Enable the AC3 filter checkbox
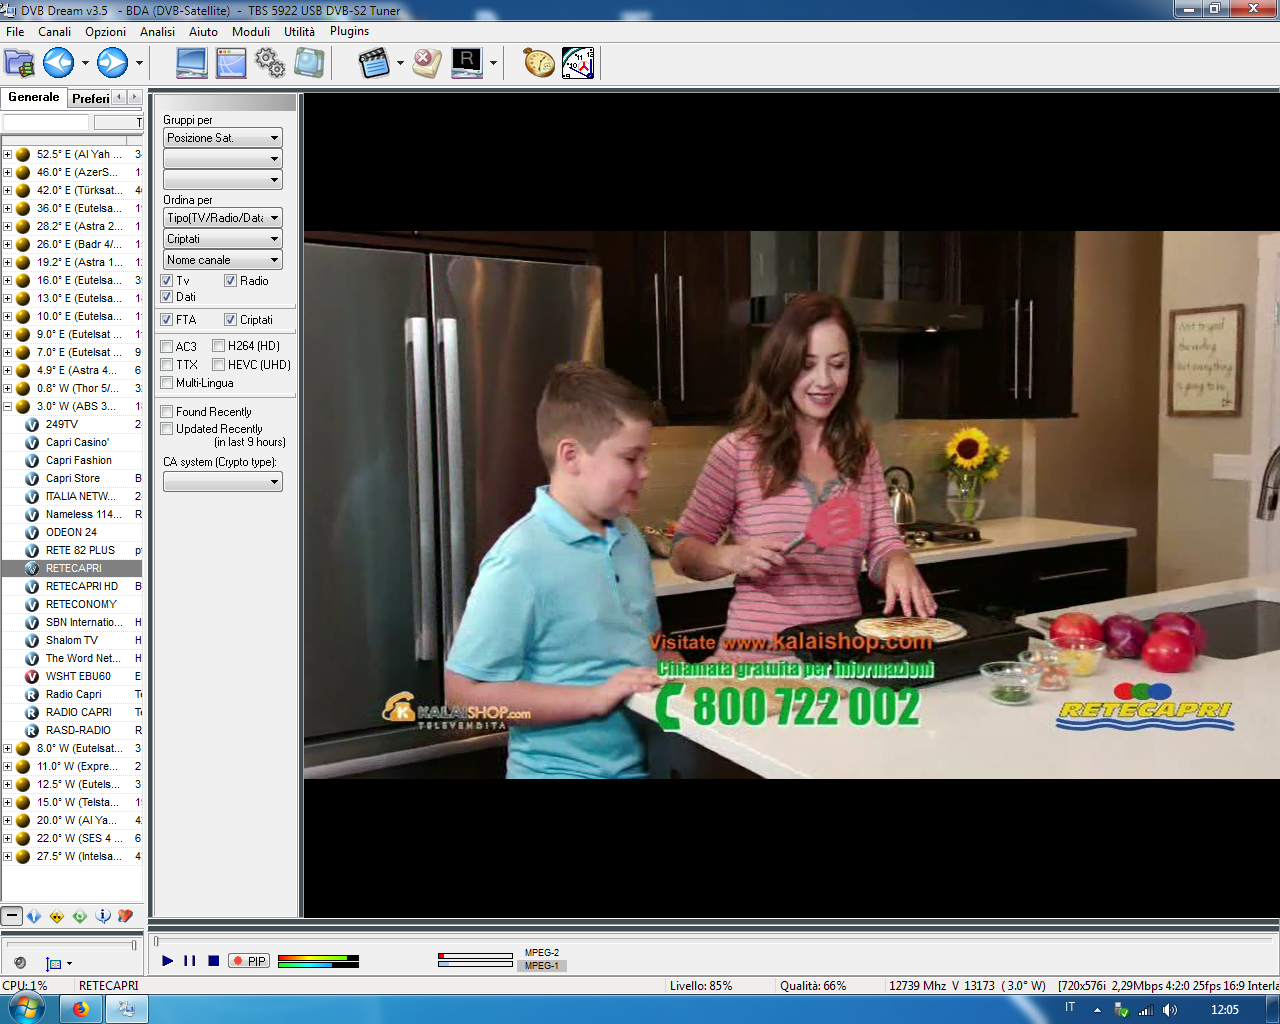 pyautogui.click(x=167, y=347)
